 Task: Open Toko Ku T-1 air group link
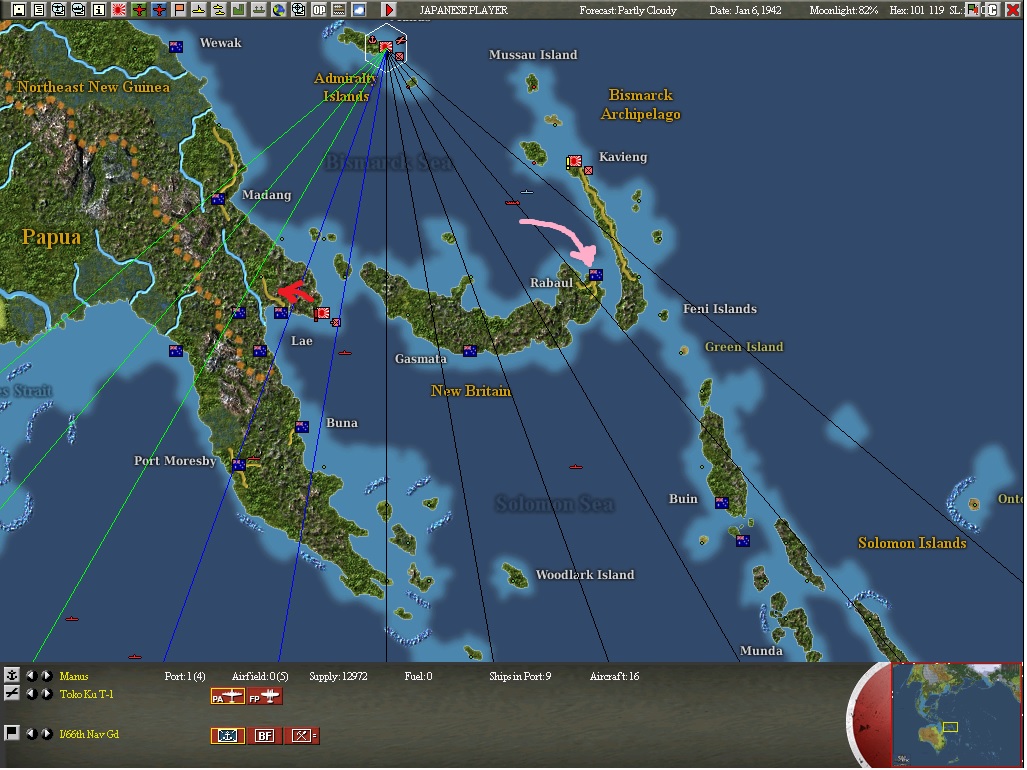point(86,694)
